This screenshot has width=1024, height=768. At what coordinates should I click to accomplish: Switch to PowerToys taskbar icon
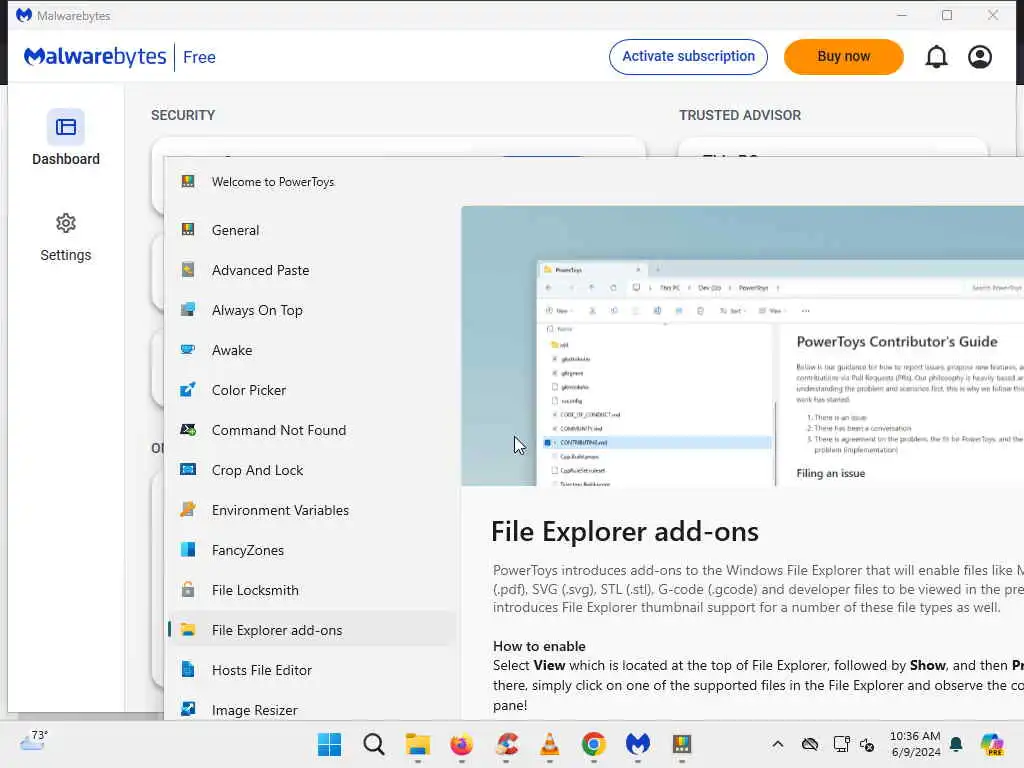pos(682,744)
